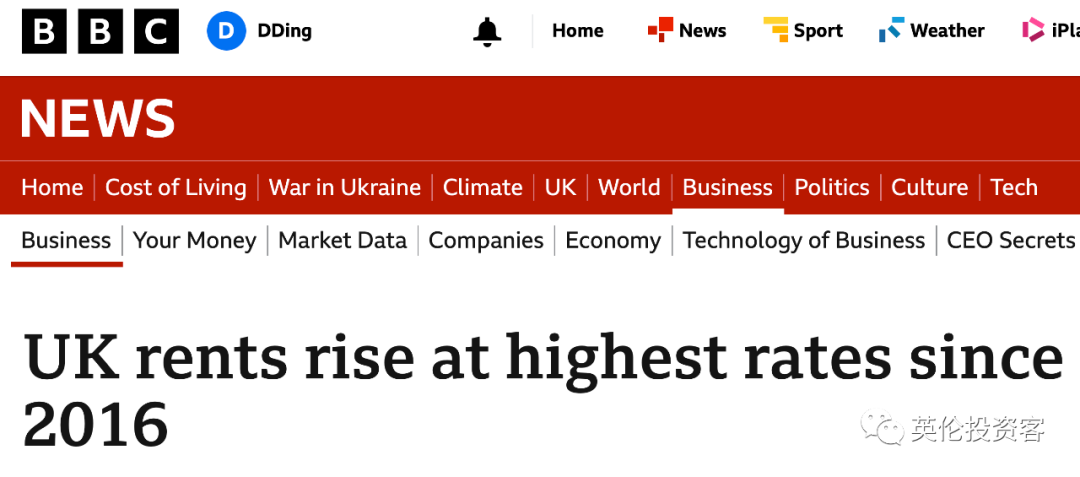1080x477 pixels.
Task: Switch to the Technology of Business sub-tab
Action: click(804, 240)
